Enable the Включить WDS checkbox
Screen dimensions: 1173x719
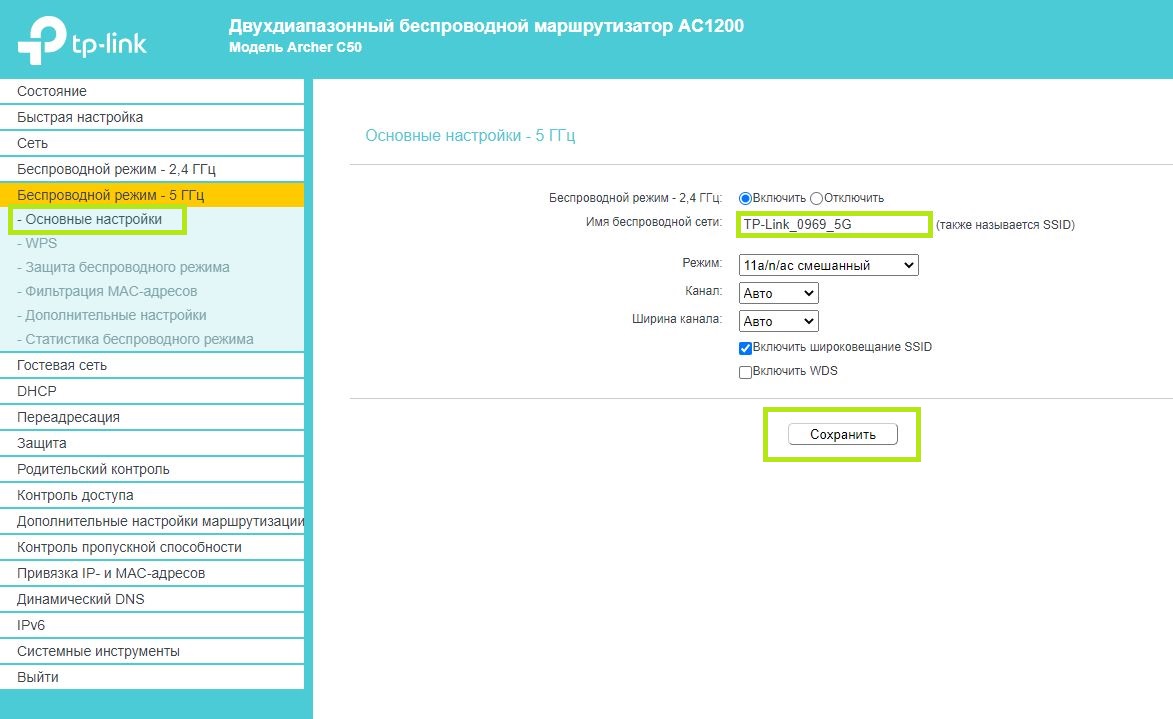click(745, 372)
